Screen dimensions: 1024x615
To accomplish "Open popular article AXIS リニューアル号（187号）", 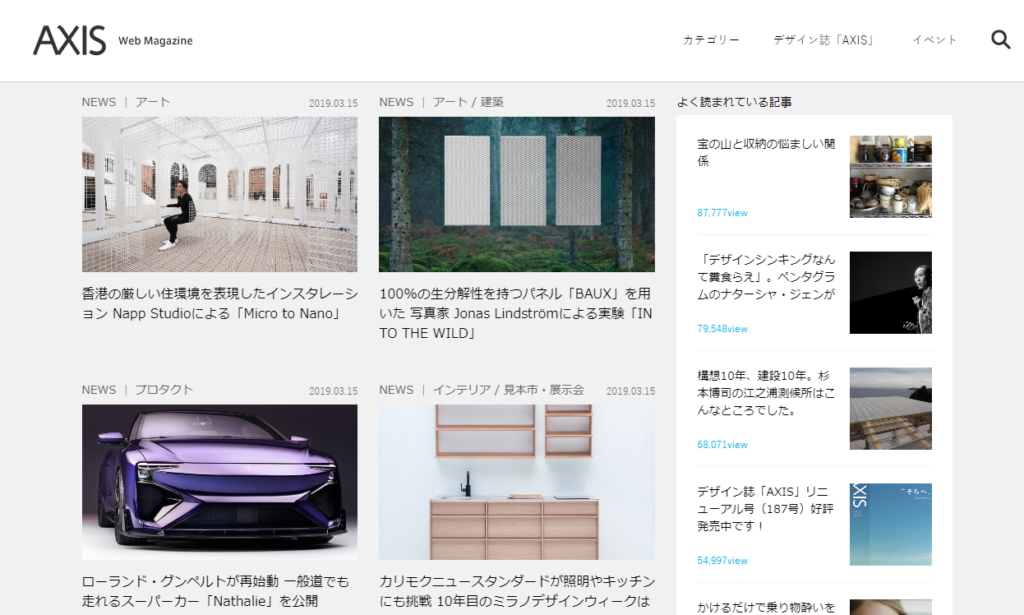I will pos(765,509).
